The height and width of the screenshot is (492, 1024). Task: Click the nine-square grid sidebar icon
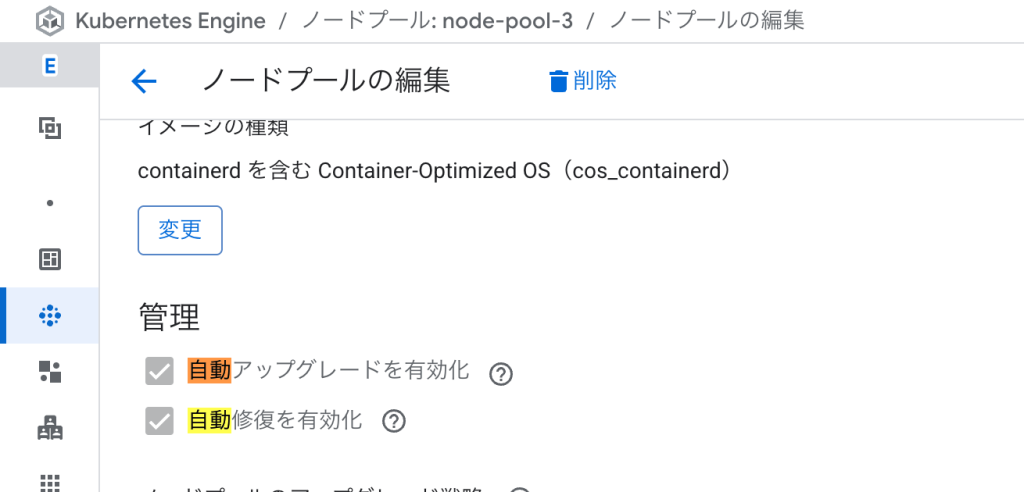(50, 482)
